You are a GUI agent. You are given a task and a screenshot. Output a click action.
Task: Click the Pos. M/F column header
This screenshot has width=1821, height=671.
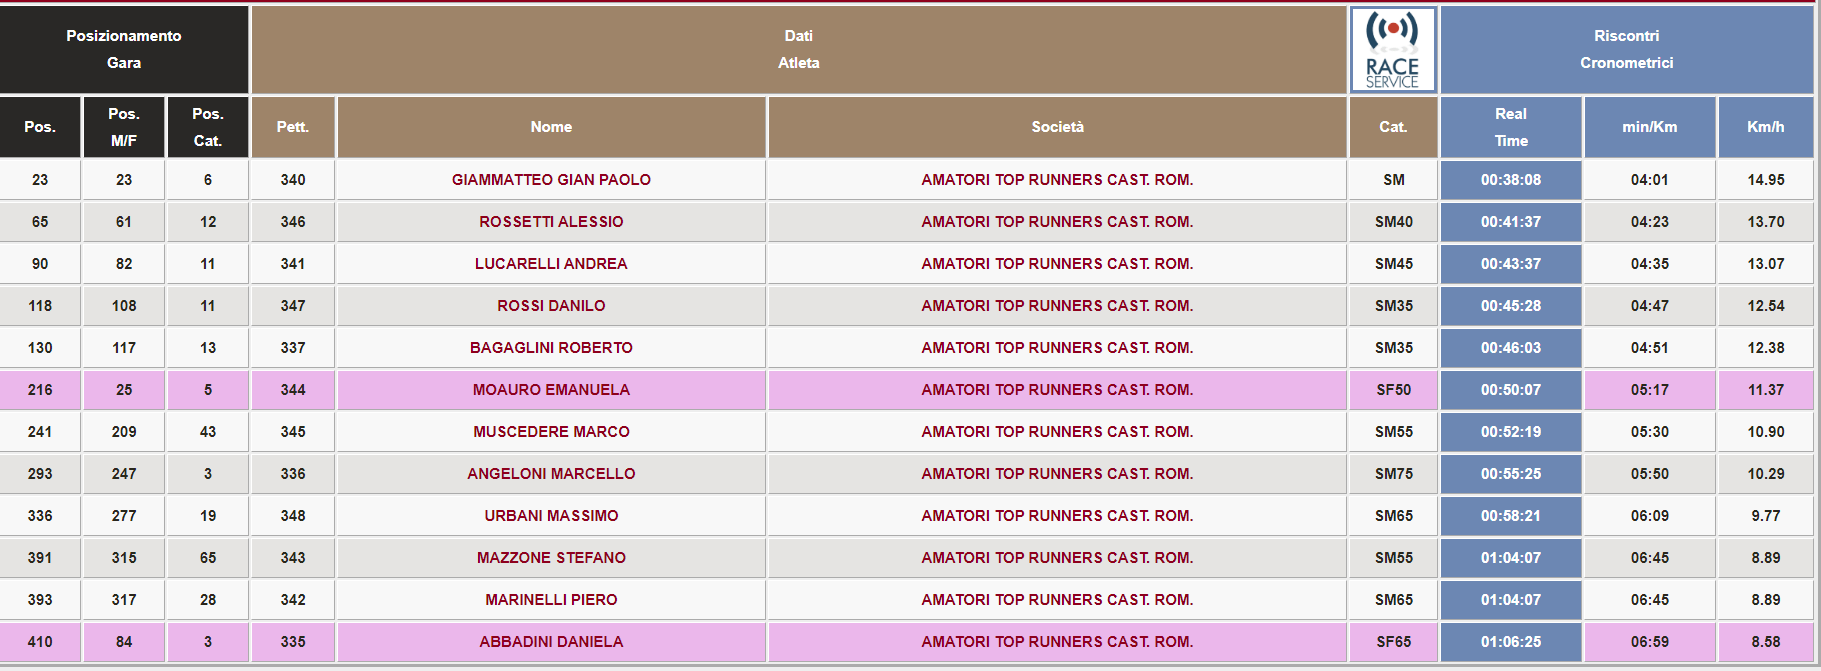[x=124, y=127]
